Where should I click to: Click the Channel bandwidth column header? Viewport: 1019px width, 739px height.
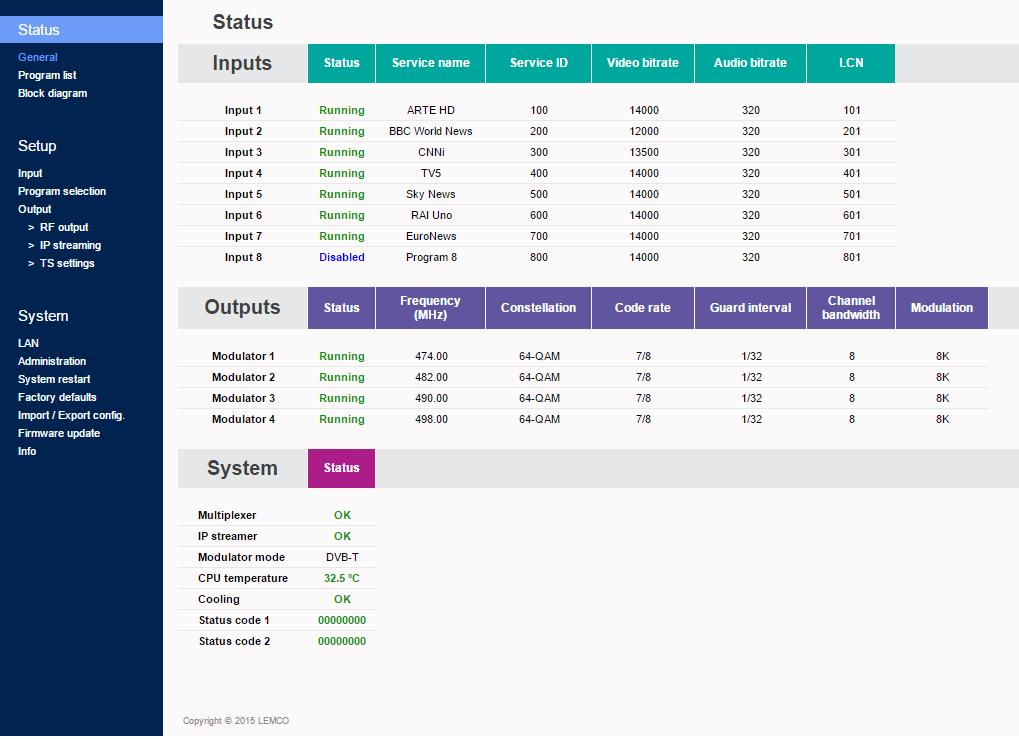[x=851, y=308]
